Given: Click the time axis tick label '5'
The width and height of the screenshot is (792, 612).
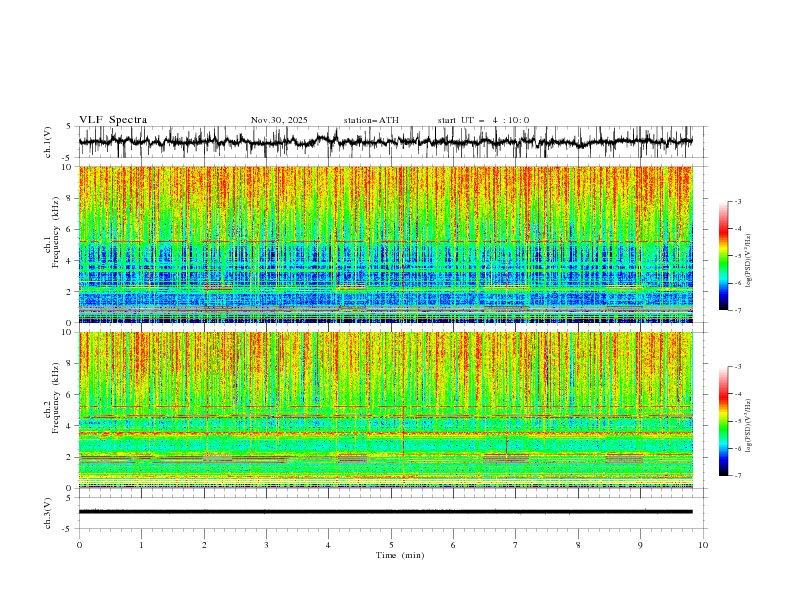Looking at the screenshot, I should [x=391, y=545].
